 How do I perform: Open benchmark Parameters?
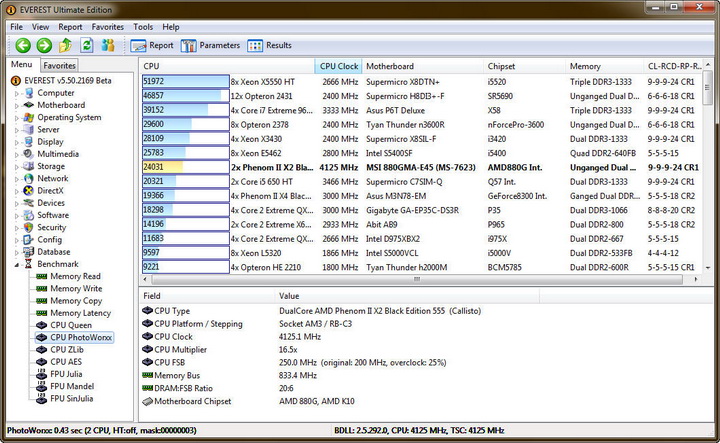point(210,45)
